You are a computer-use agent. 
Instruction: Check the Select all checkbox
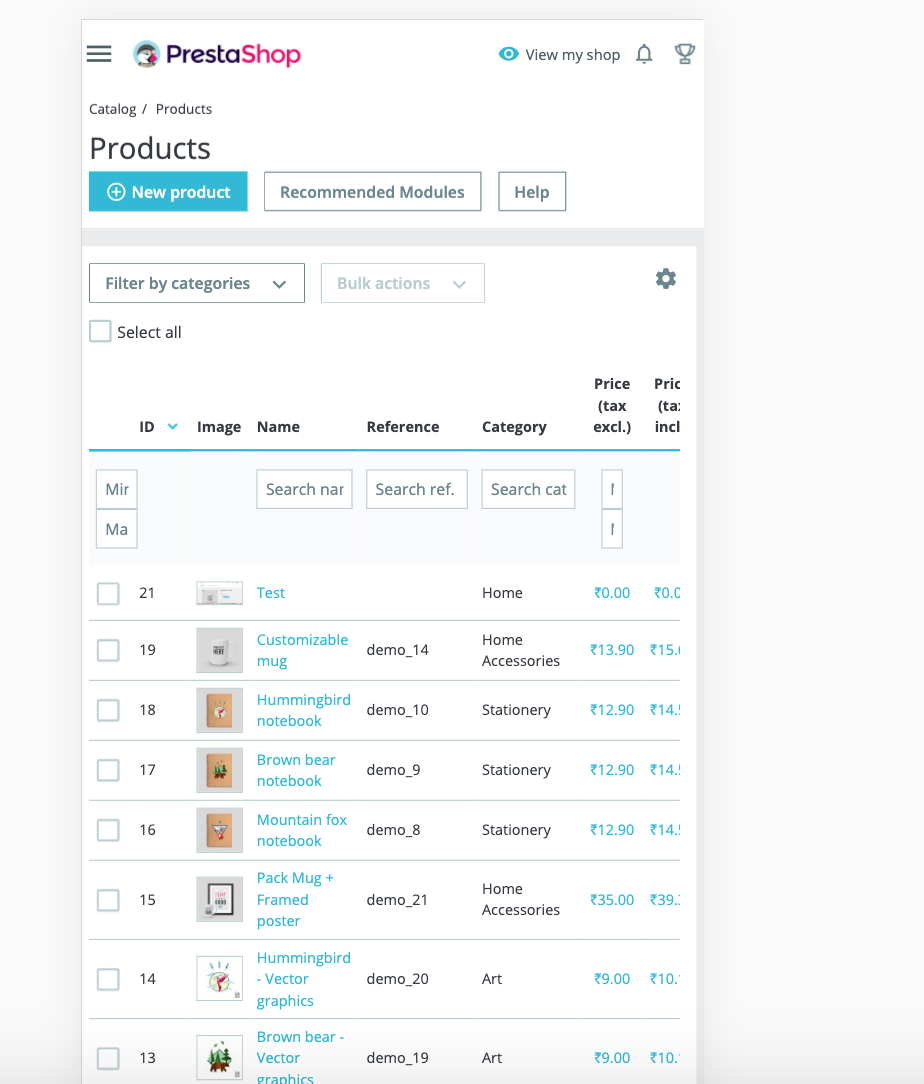(x=100, y=332)
